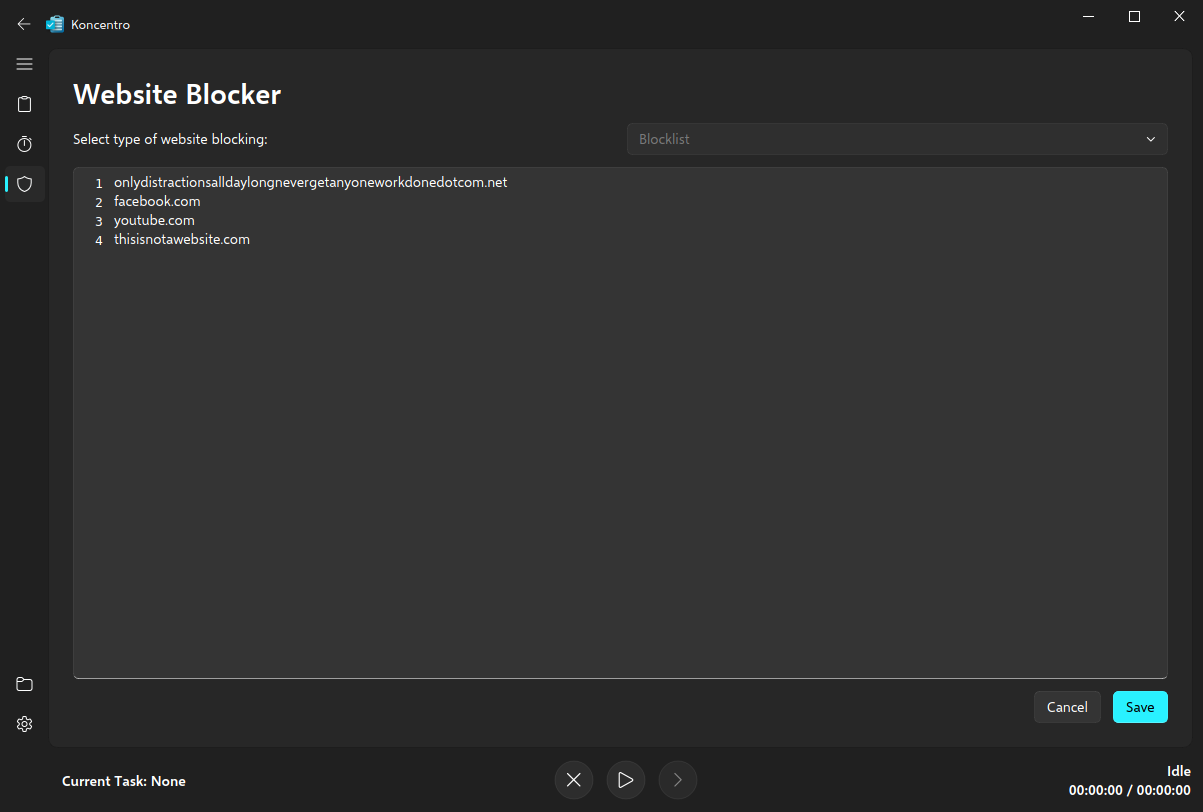Open the timer view from the sidebar

coord(24,144)
